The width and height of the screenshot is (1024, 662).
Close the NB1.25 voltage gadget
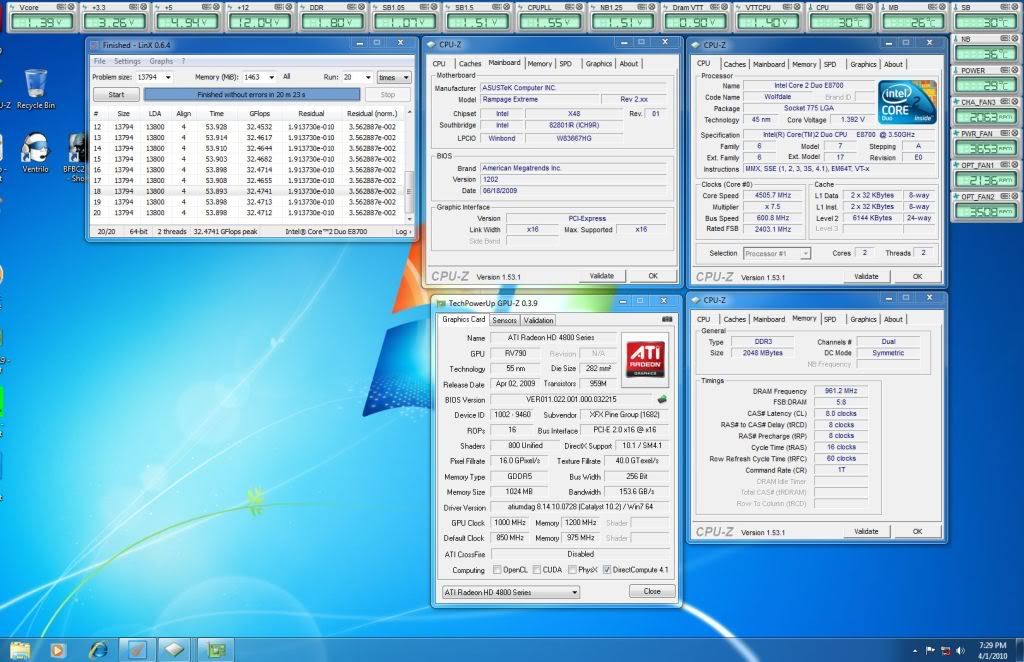click(652, 7)
